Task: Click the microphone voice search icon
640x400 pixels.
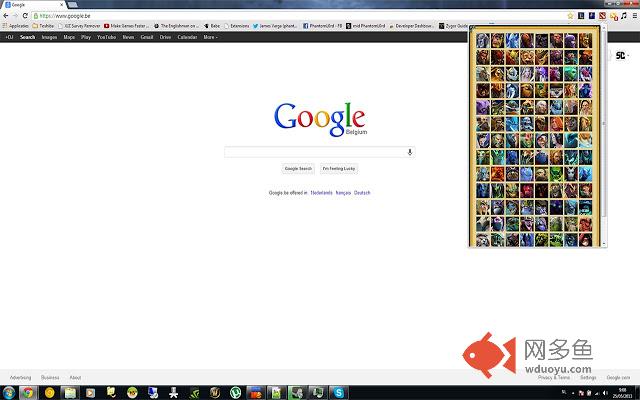Action: pos(410,152)
